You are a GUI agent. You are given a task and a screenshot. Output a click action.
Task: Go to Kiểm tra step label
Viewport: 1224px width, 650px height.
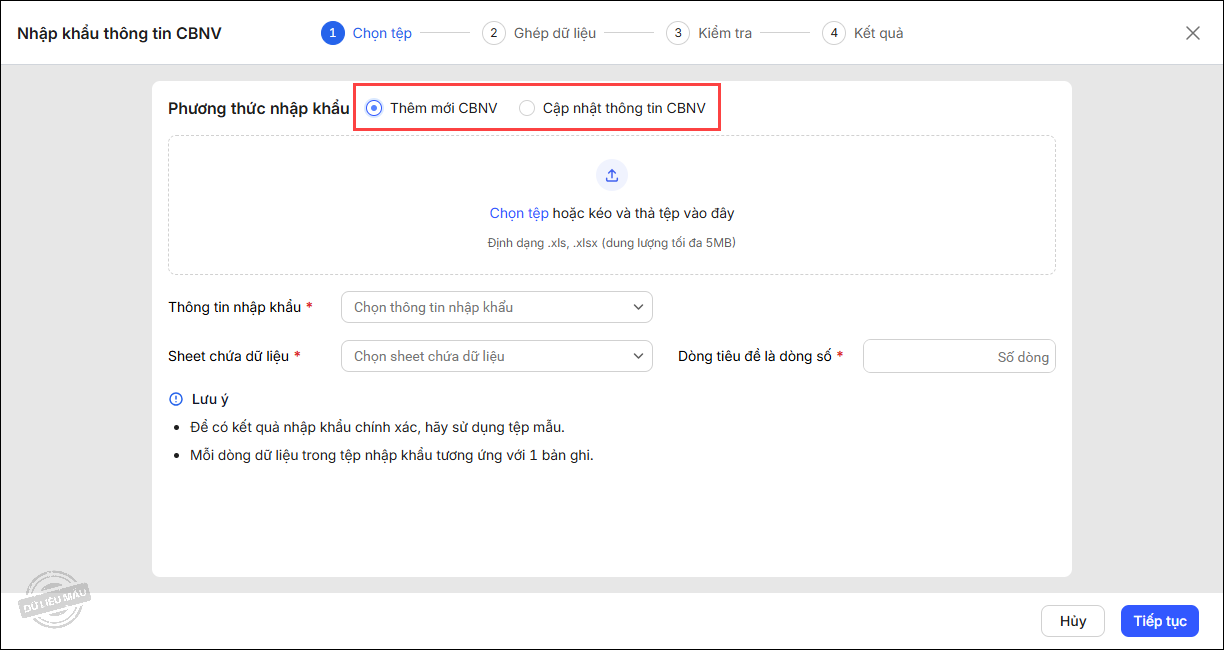724,33
